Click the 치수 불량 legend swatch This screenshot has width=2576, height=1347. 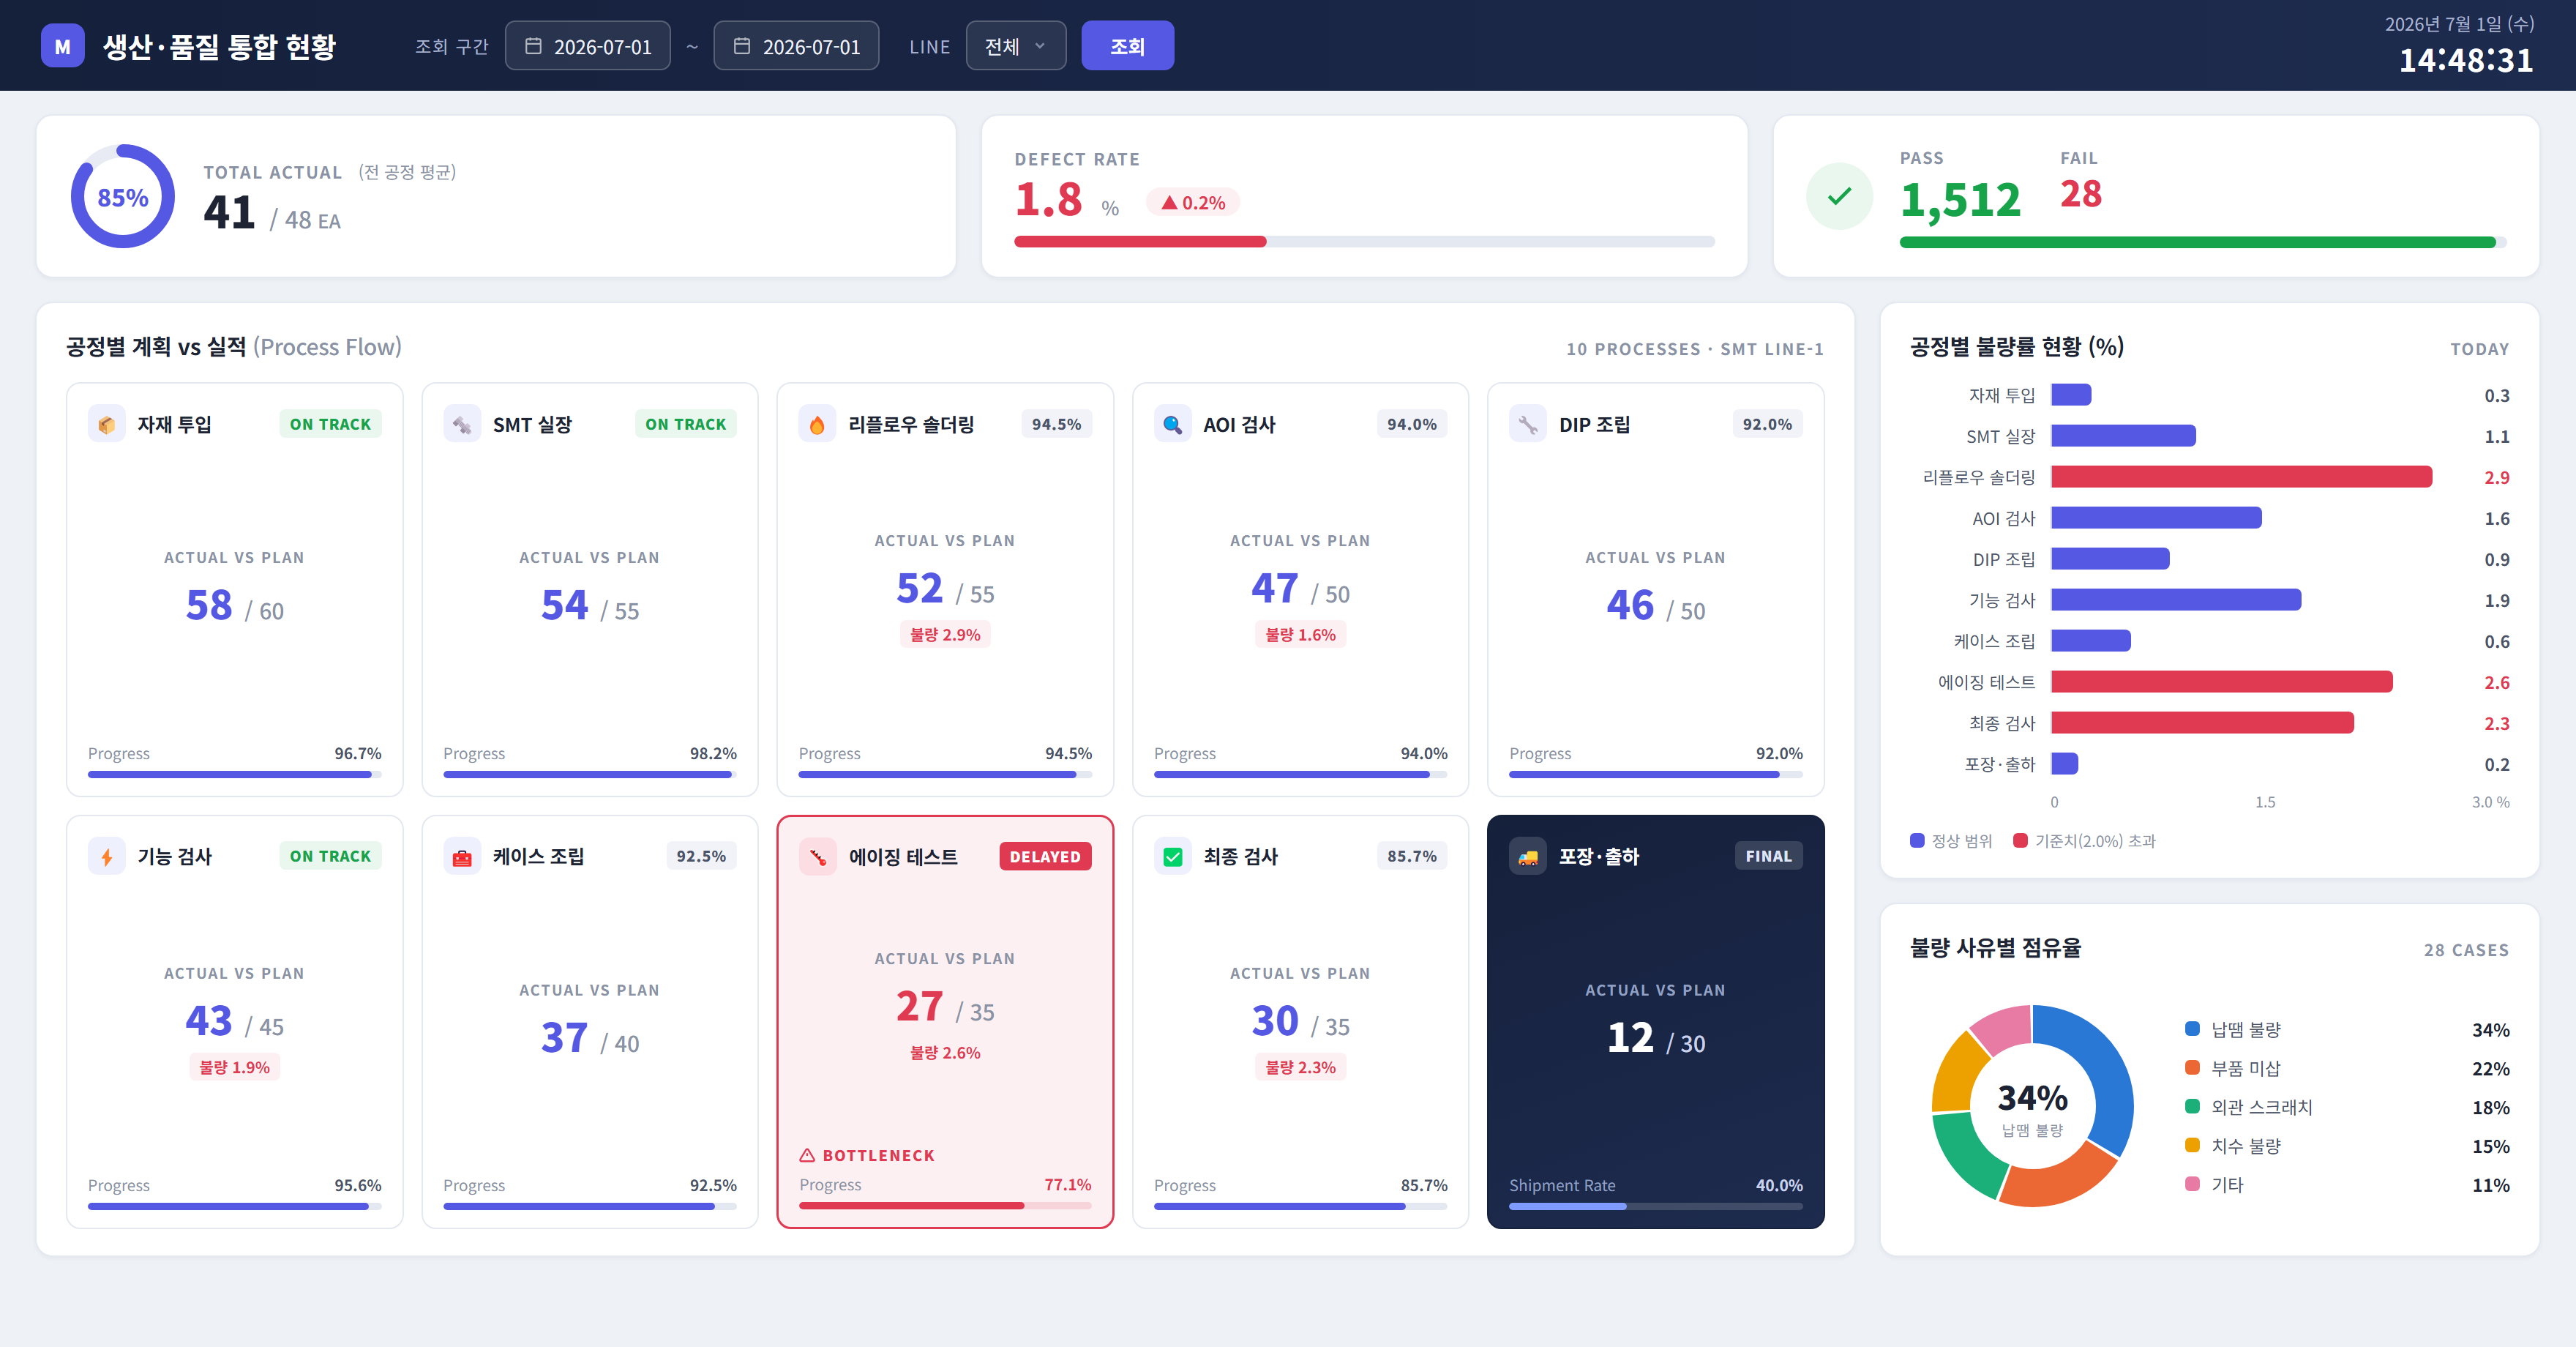[x=2192, y=1145]
